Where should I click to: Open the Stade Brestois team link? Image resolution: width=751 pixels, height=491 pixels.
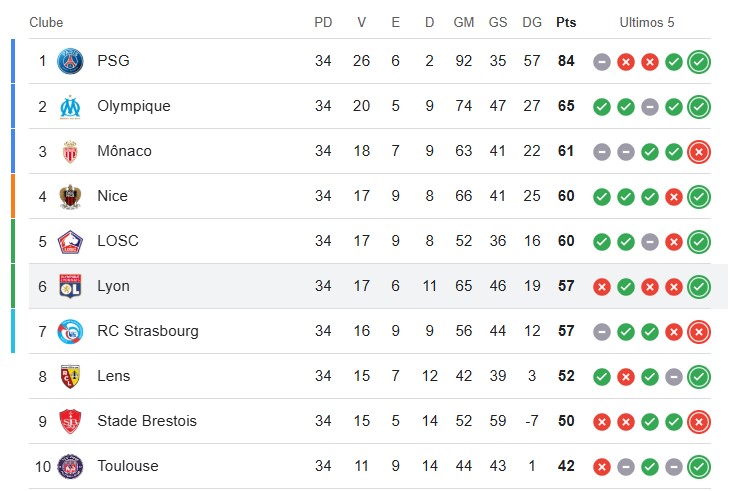(x=147, y=421)
